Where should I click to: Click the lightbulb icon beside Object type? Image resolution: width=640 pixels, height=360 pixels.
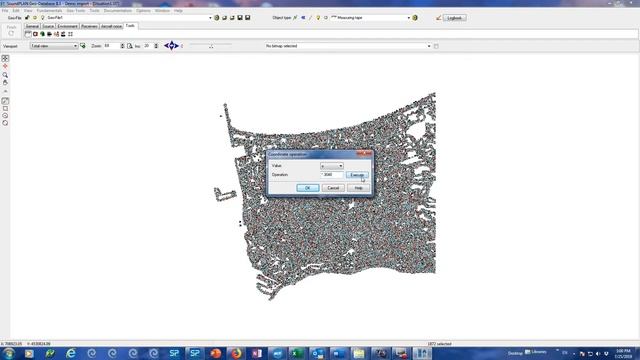tap(318, 18)
